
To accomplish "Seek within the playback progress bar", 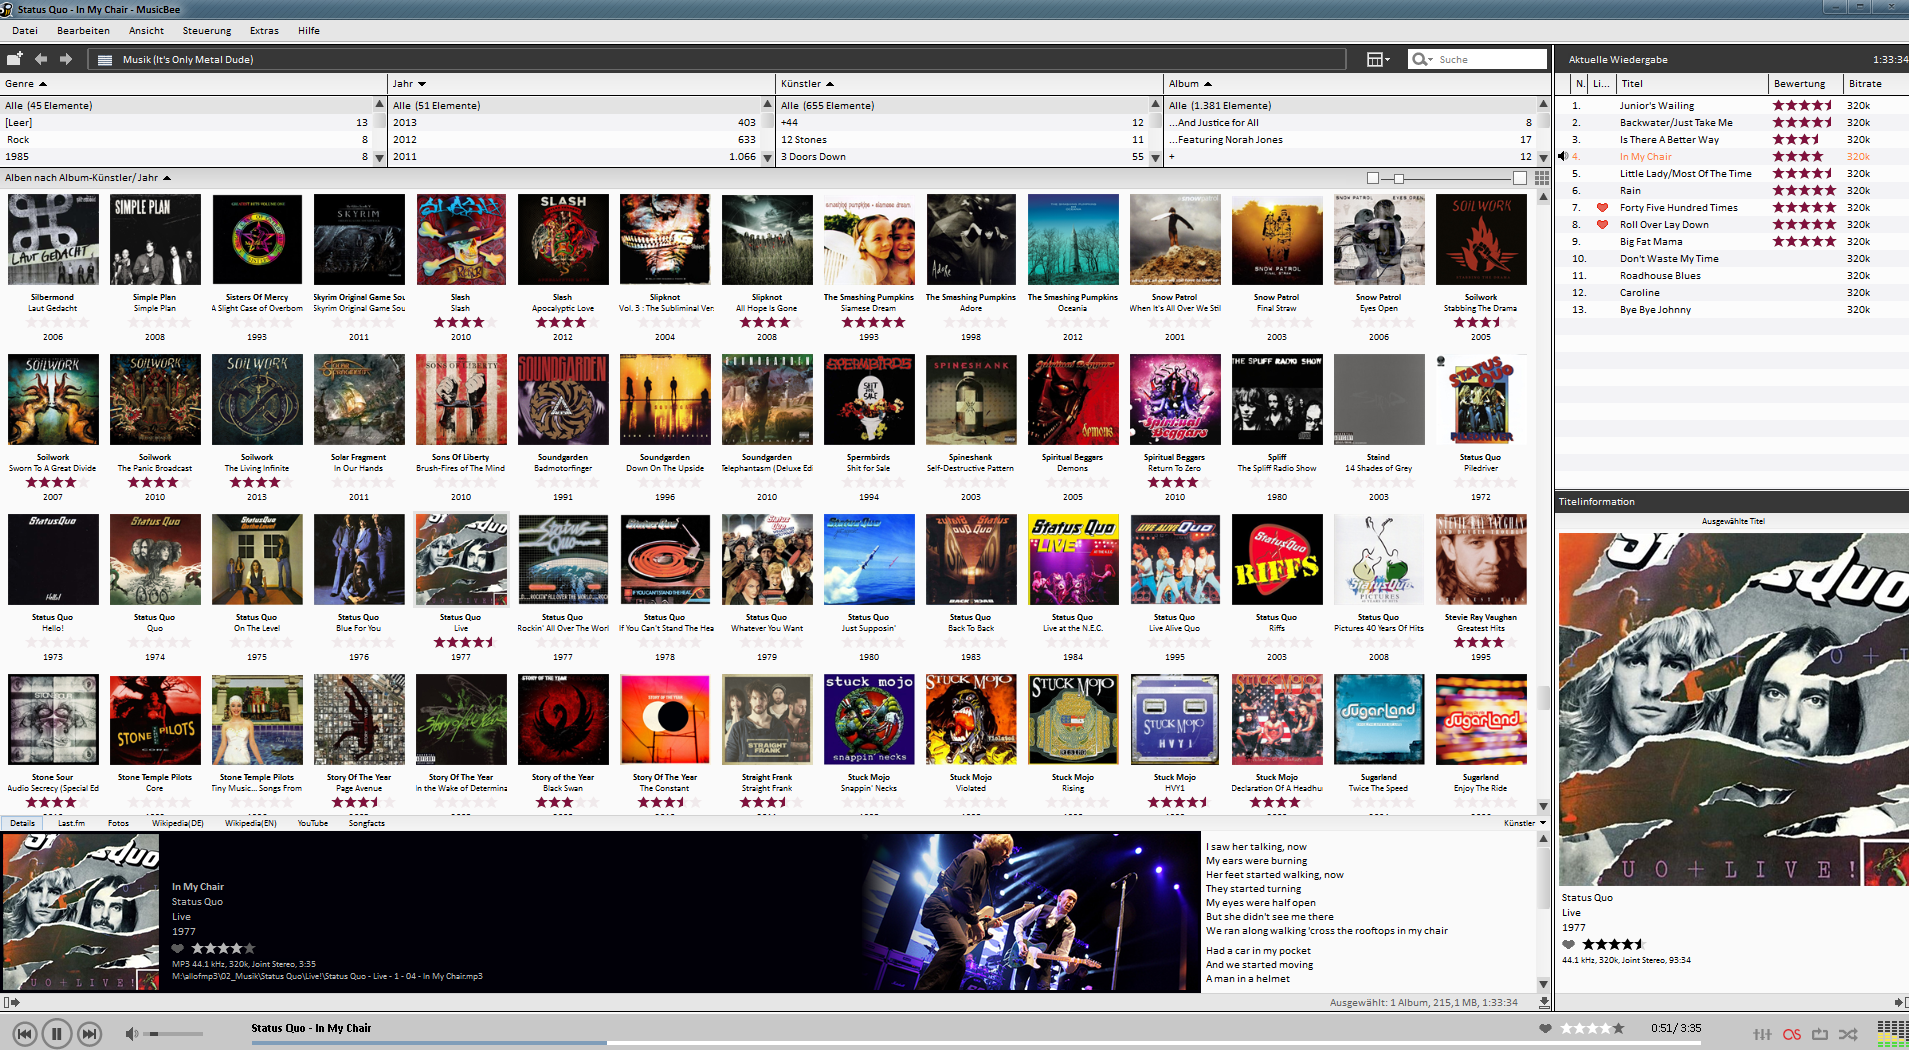I will pos(975,1043).
